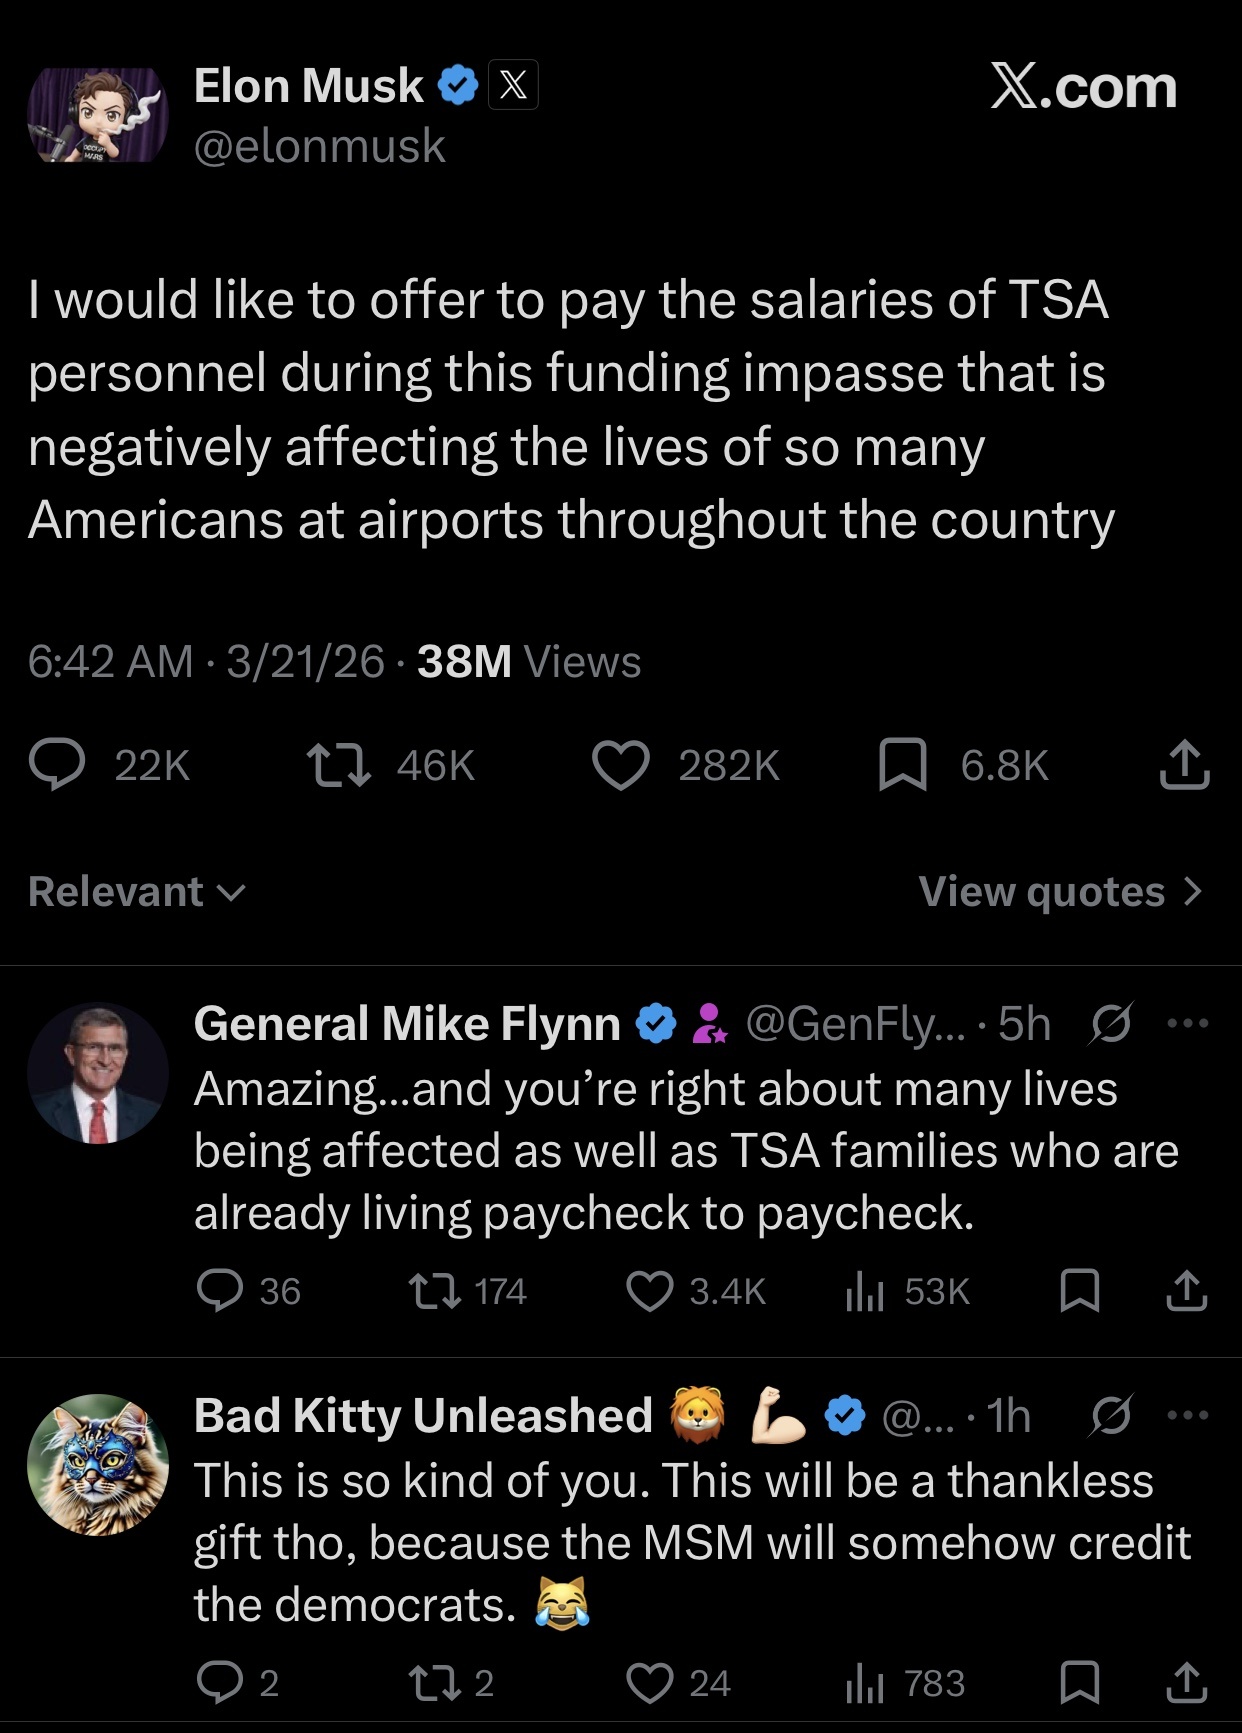Share Elon Musk's main post
Screen dimensions: 1242x1733
point(1185,766)
